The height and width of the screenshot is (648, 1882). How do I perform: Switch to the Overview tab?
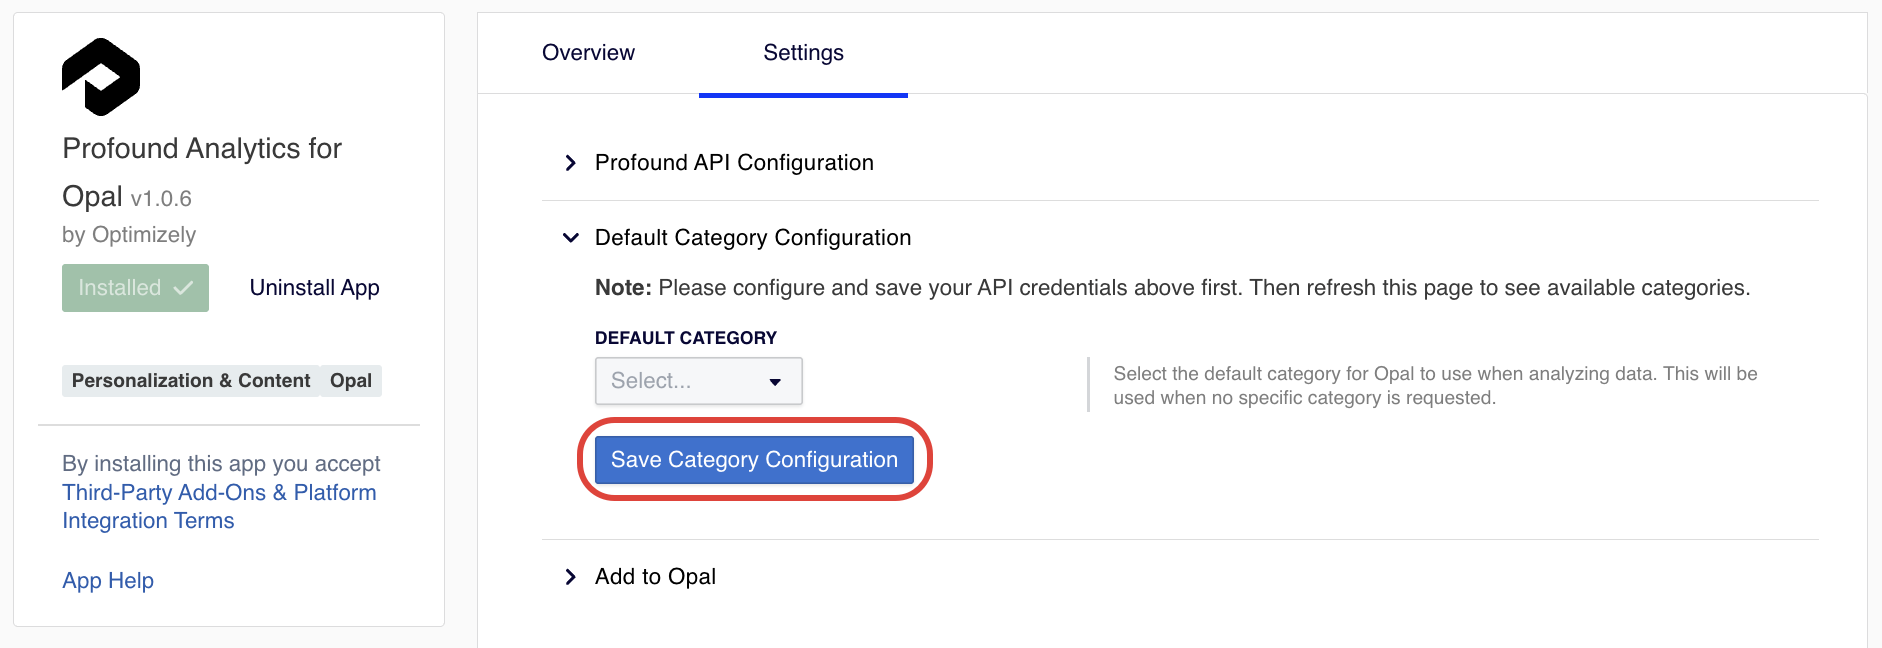pyautogui.click(x=588, y=53)
